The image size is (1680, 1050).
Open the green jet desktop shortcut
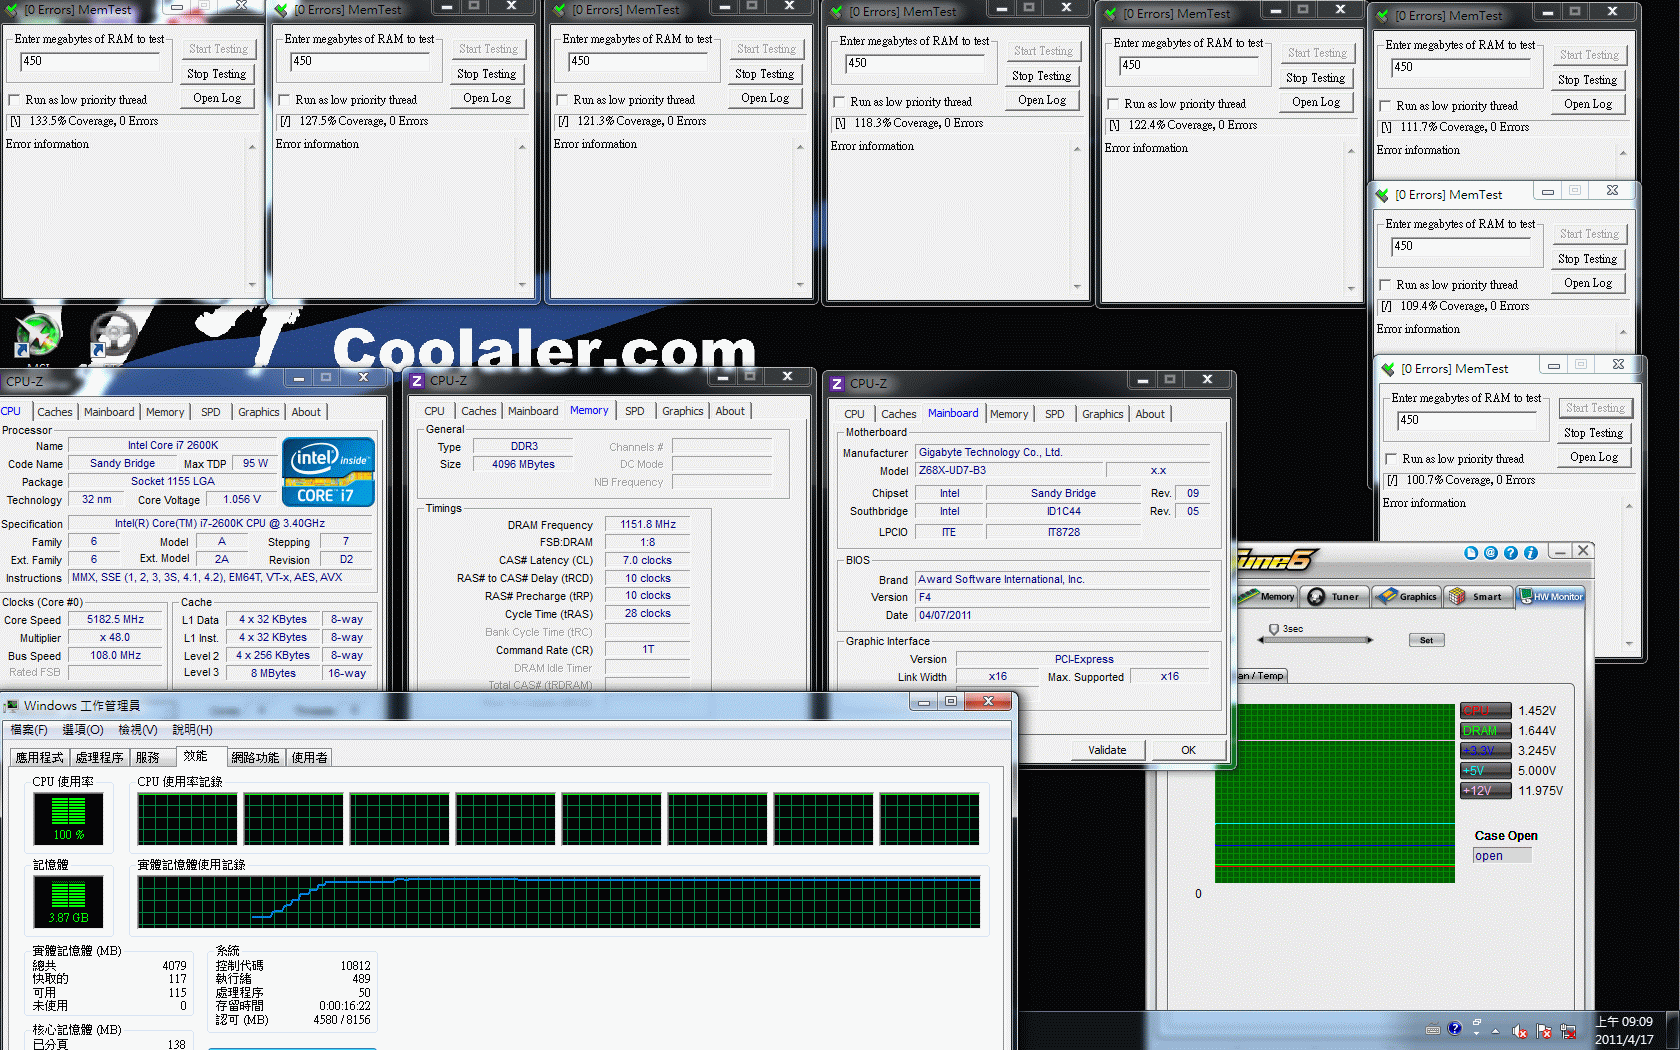click(x=37, y=336)
